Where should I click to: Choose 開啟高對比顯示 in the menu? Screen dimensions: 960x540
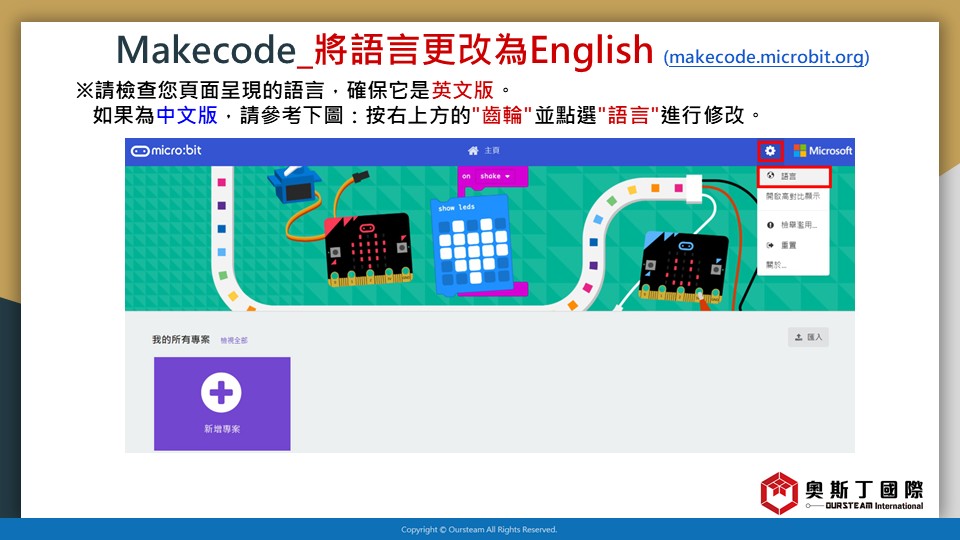[793, 196]
